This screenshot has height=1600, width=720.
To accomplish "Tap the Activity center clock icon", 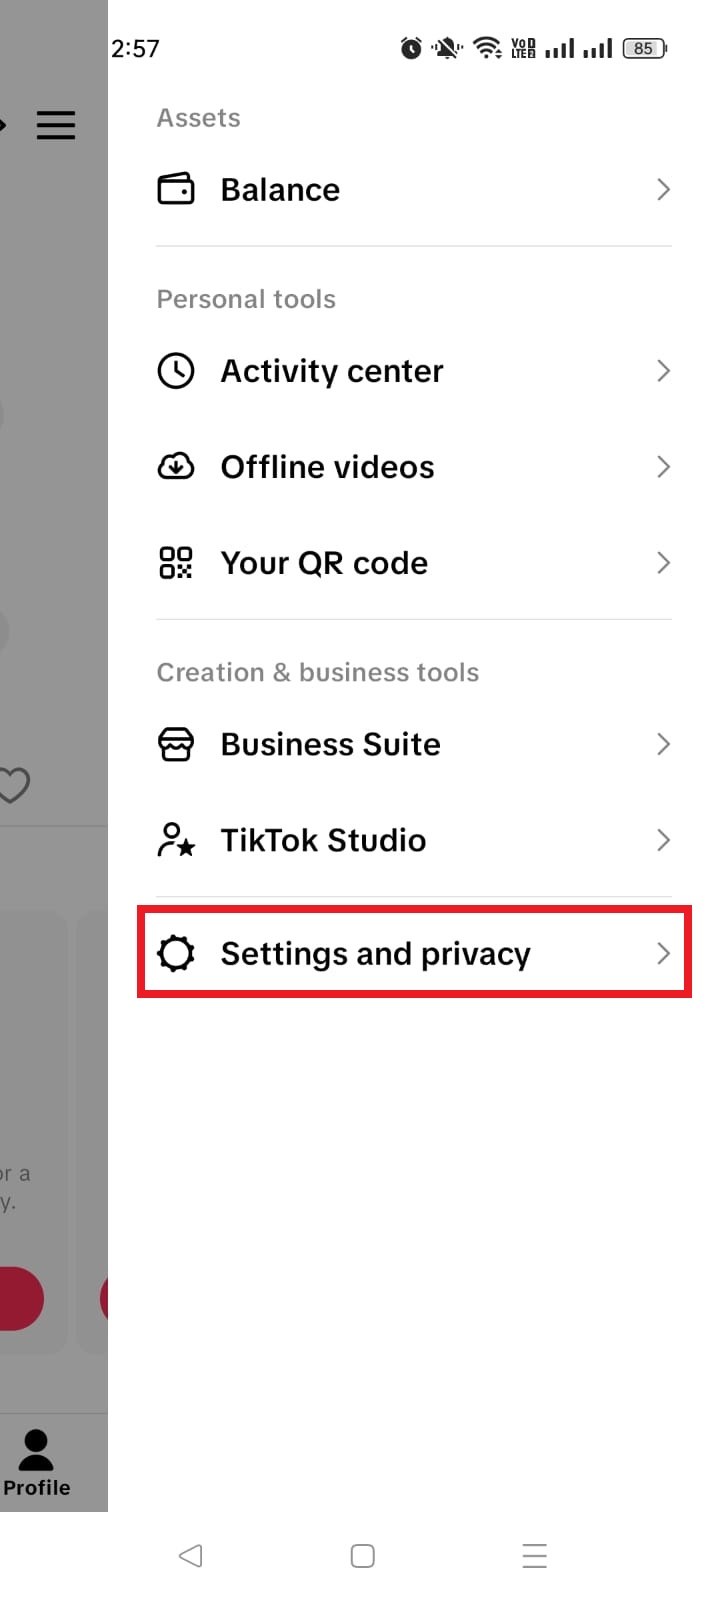I will (x=176, y=370).
